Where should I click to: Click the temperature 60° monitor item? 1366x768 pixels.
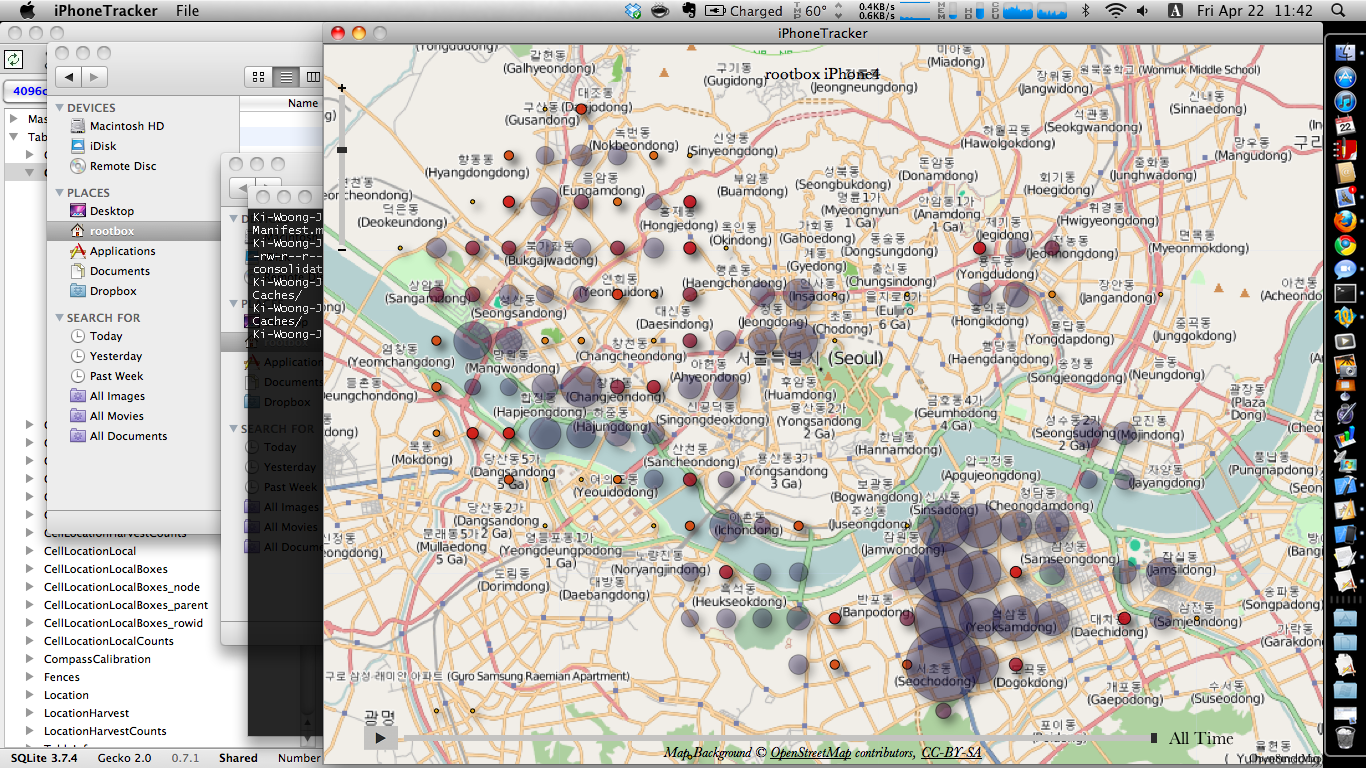pos(809,11)
